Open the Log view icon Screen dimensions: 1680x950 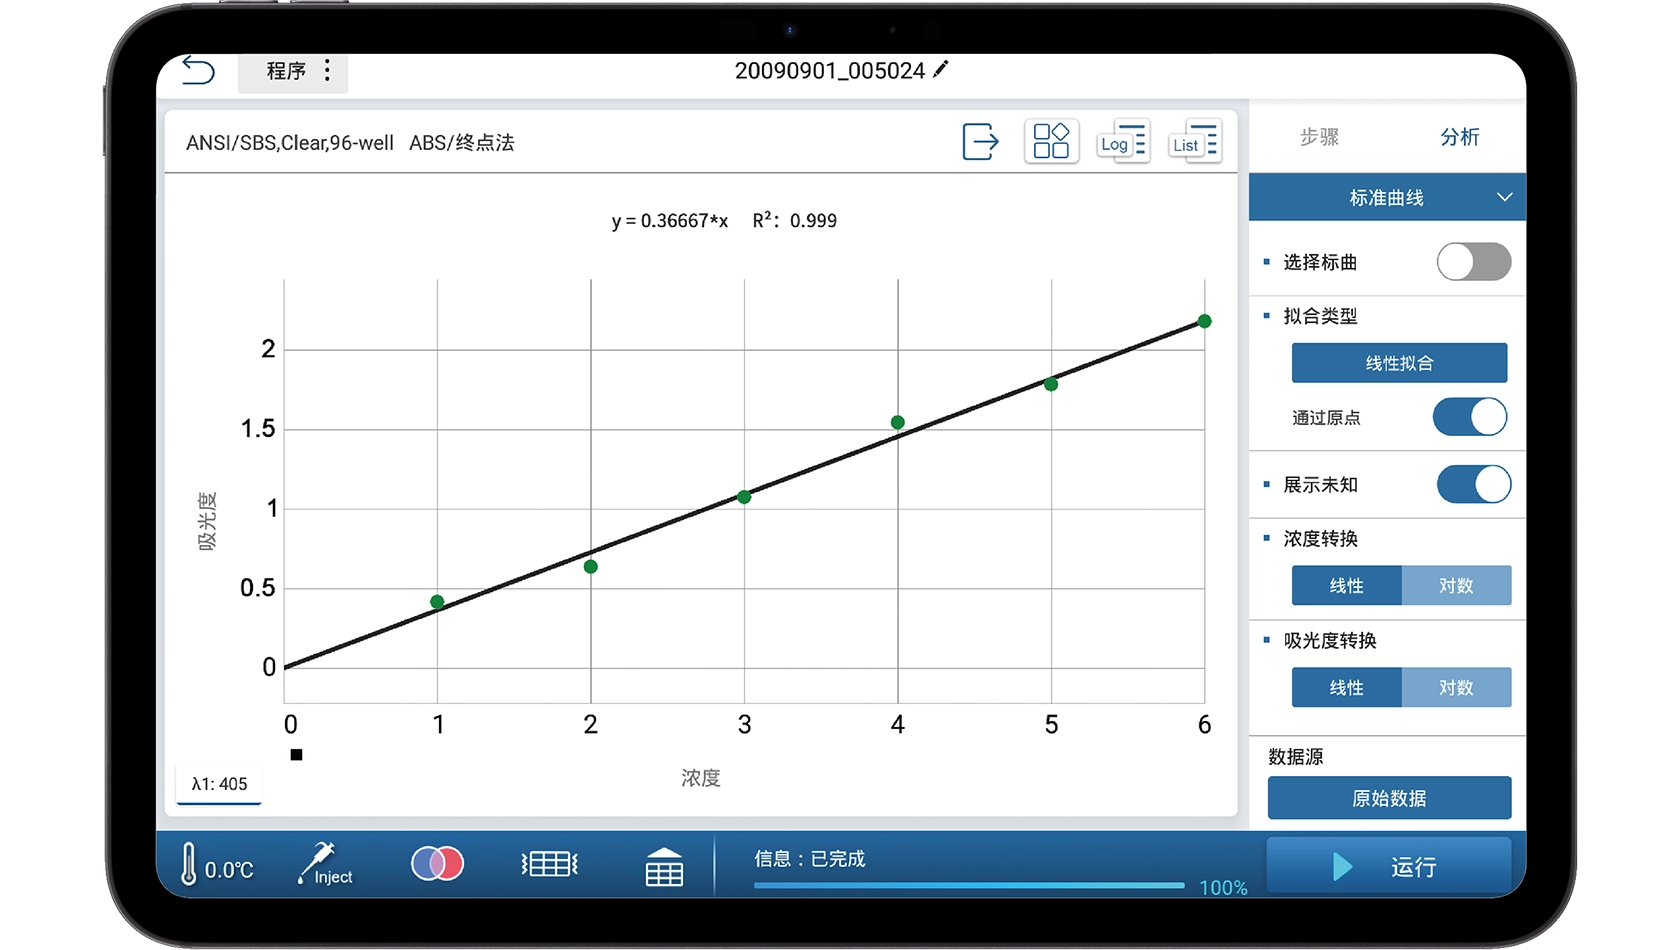click(x=1123, y=142)
